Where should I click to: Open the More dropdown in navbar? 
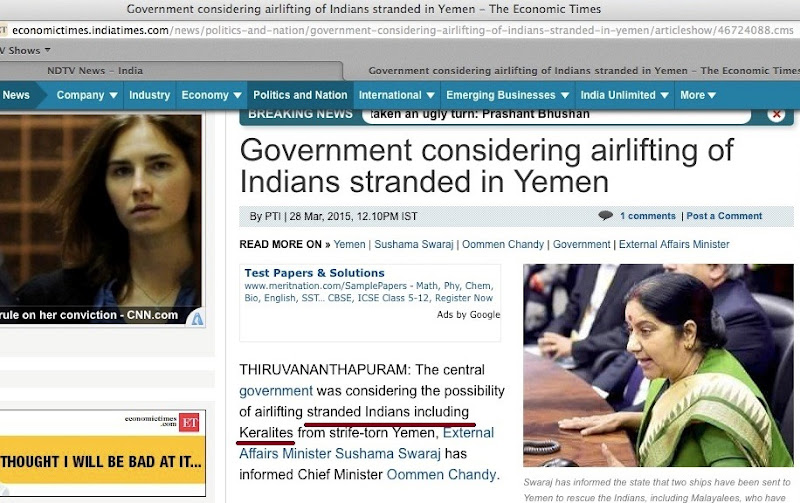[x=697, y=95]
